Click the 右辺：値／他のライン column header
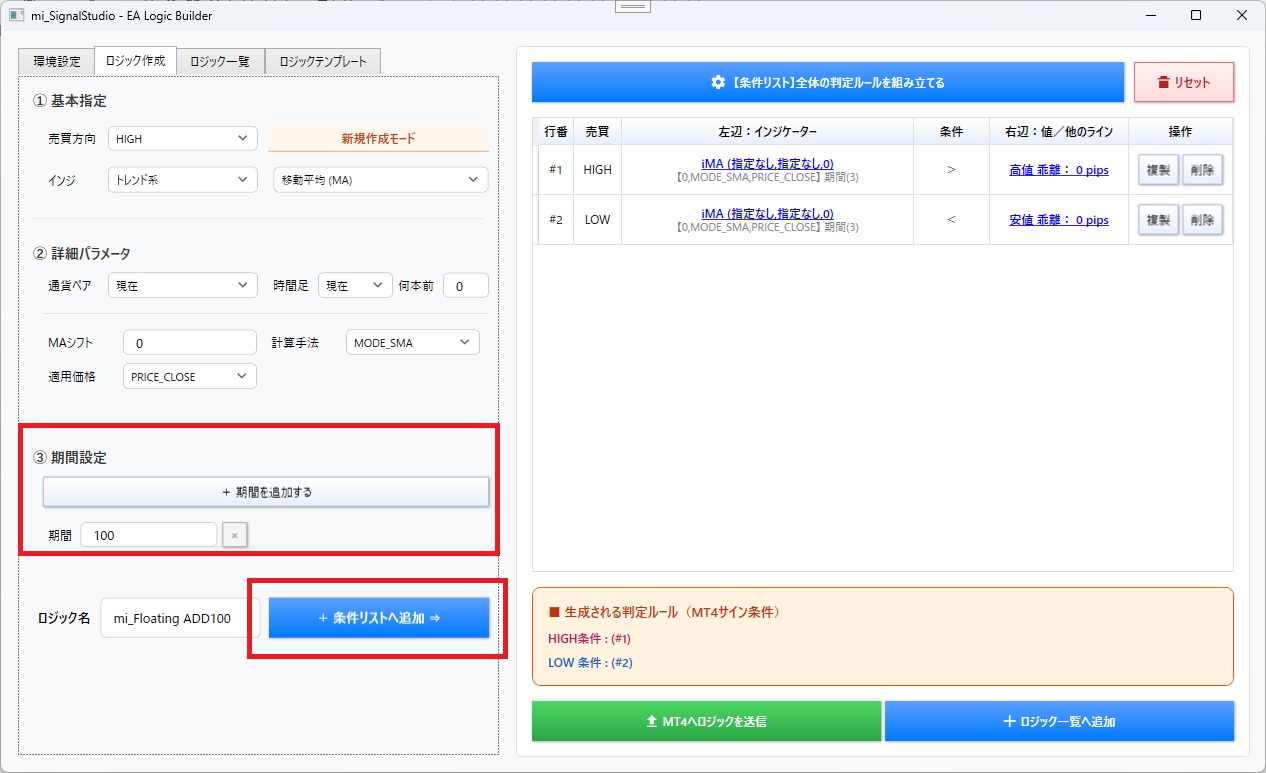Image resolution: width=1266 pixels, height=773 pixels. [1059, 132]
